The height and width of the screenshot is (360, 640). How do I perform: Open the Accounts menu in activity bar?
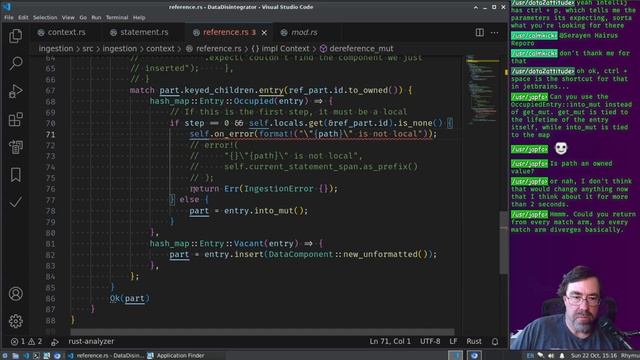point(16,294)
